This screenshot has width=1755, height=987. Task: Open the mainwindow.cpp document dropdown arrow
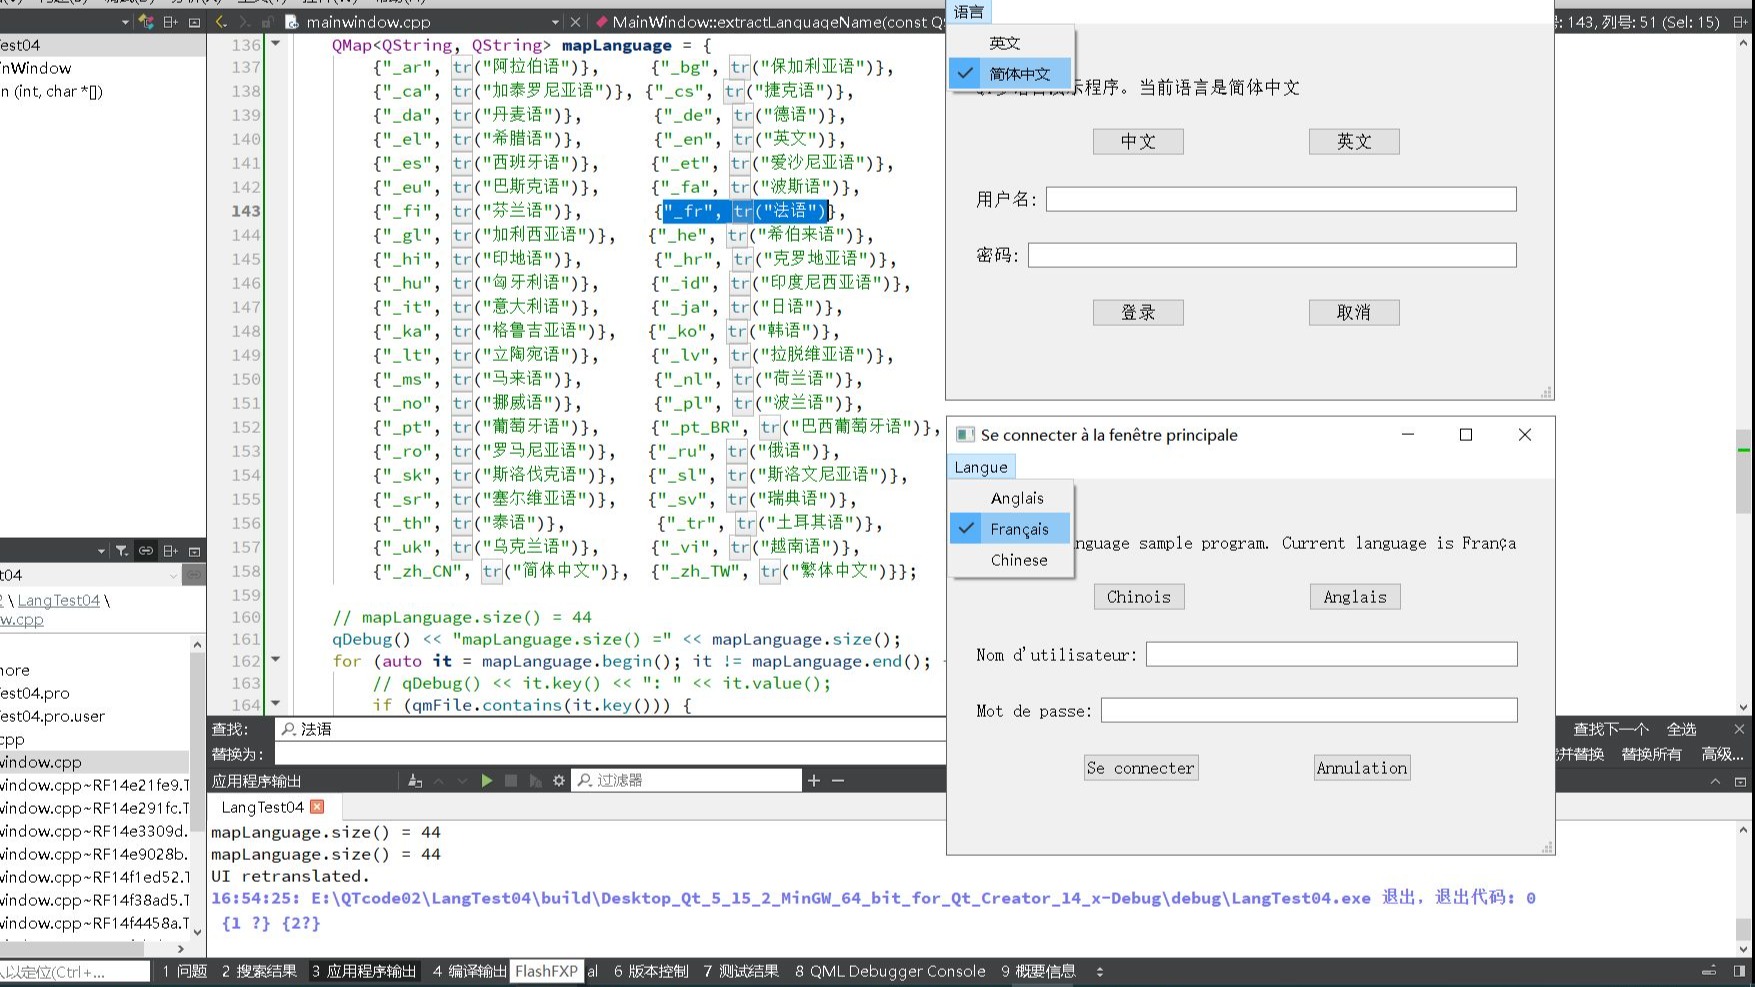(556, 21)
